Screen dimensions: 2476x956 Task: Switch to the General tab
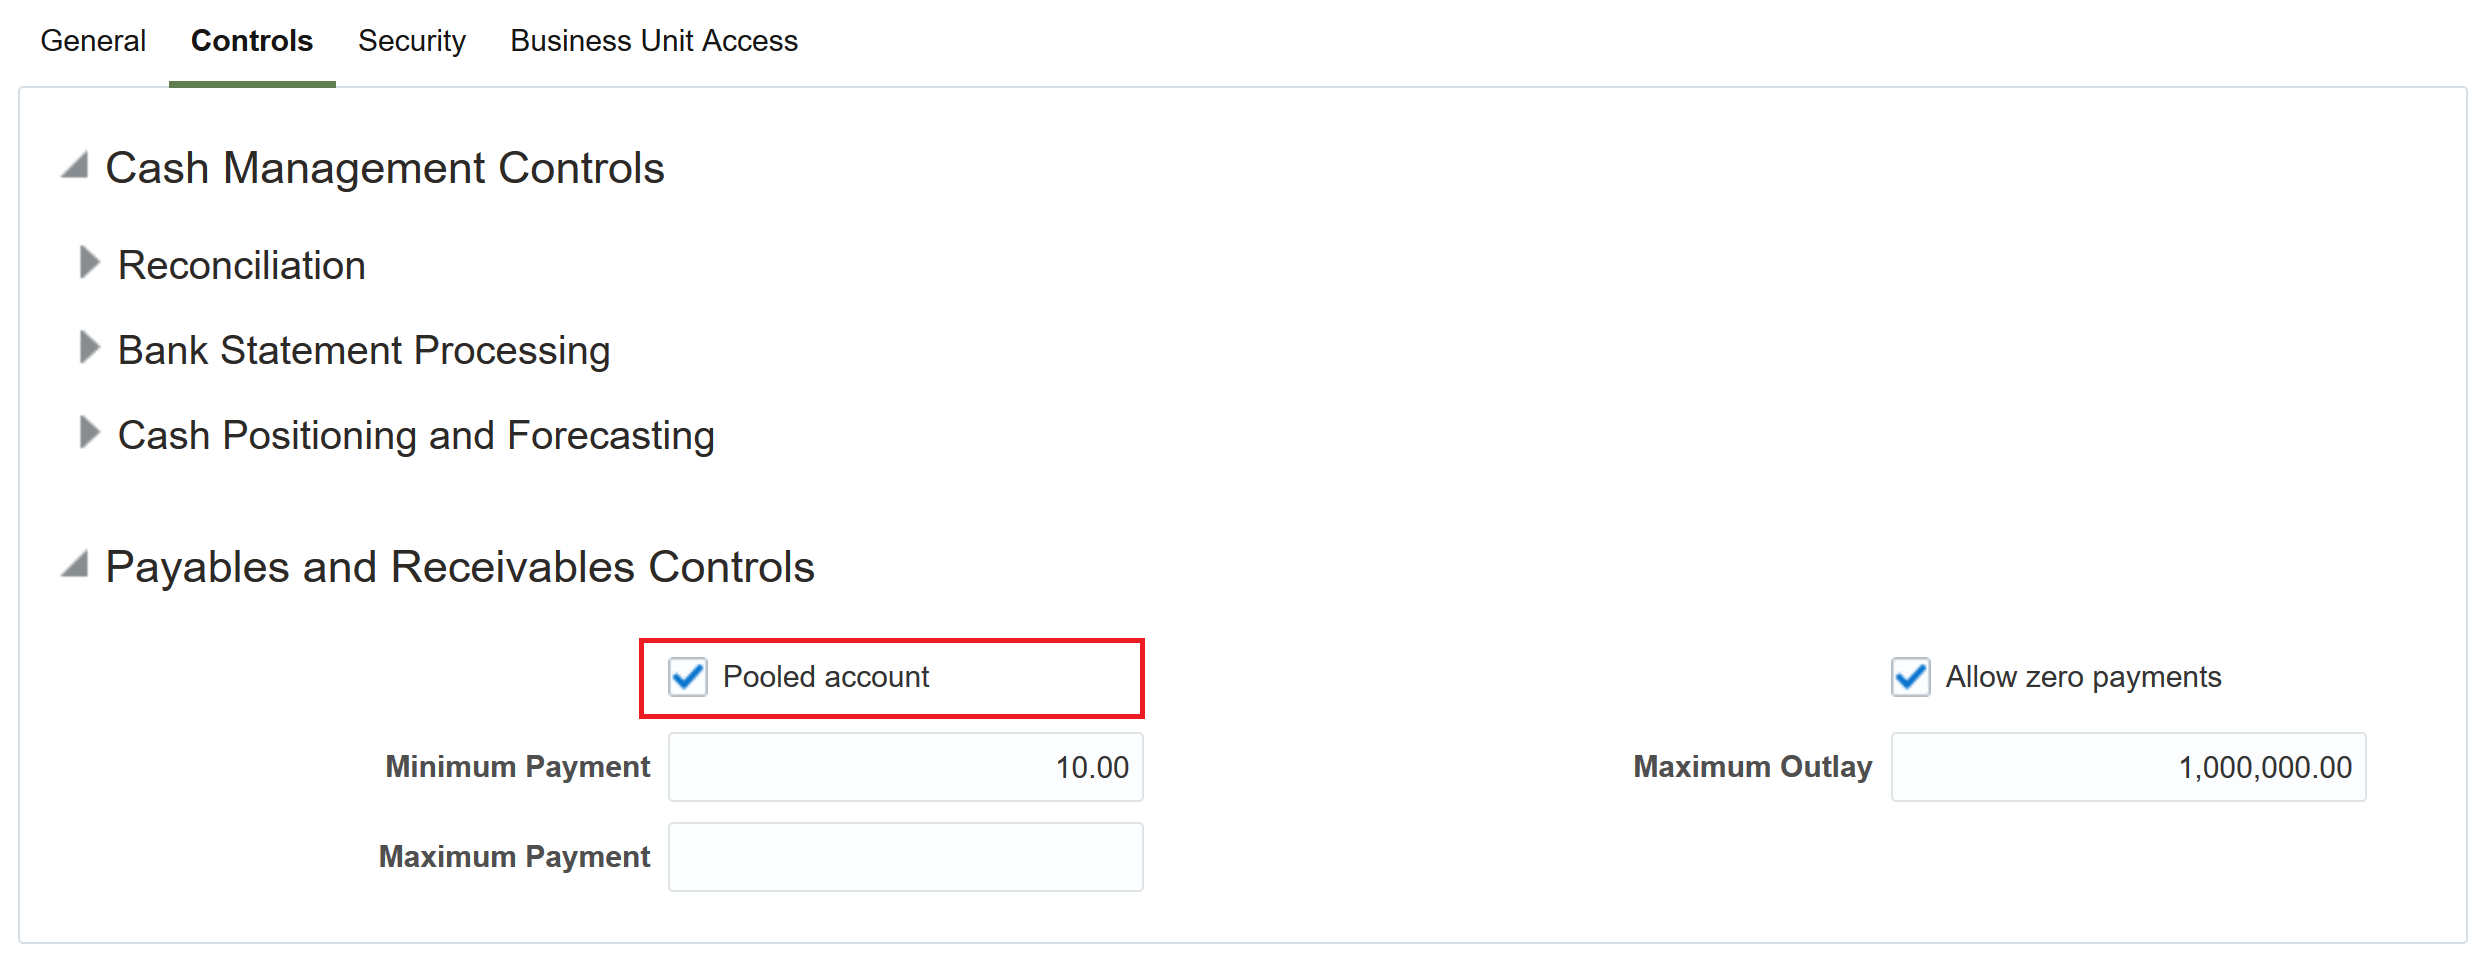click(93, 41)
